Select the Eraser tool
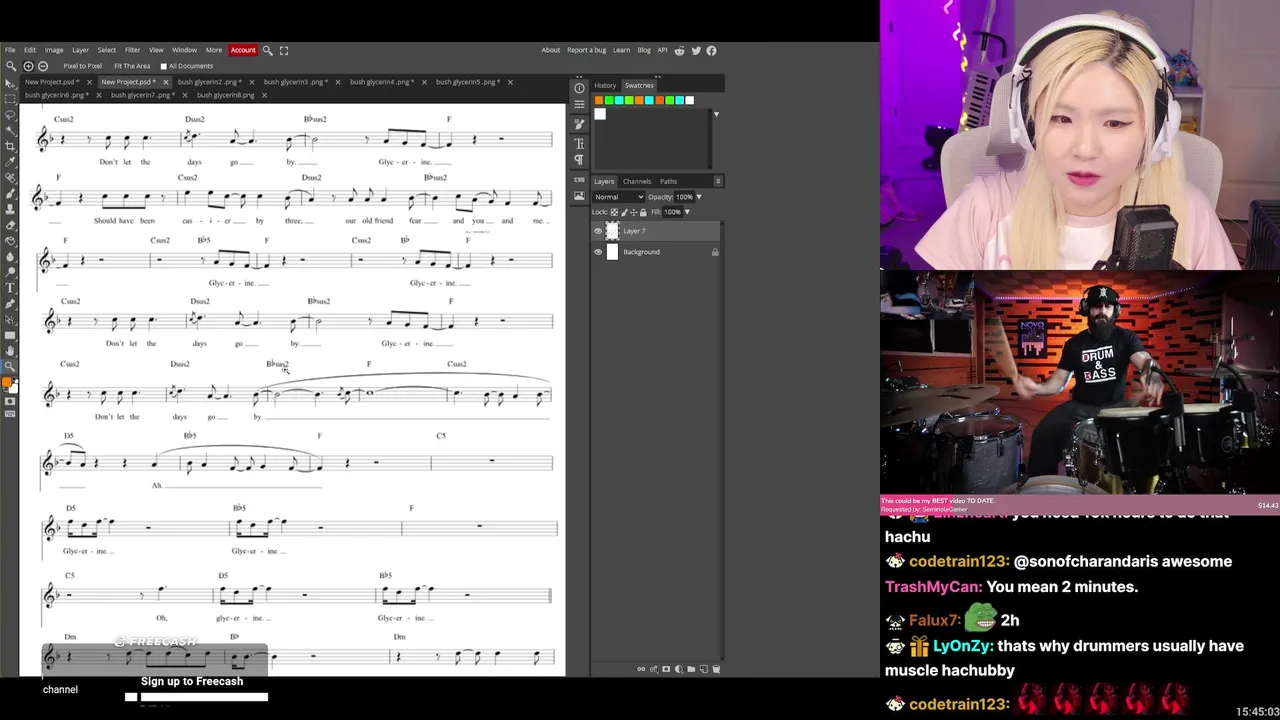 pyautogui.click(x=10, y=226)
